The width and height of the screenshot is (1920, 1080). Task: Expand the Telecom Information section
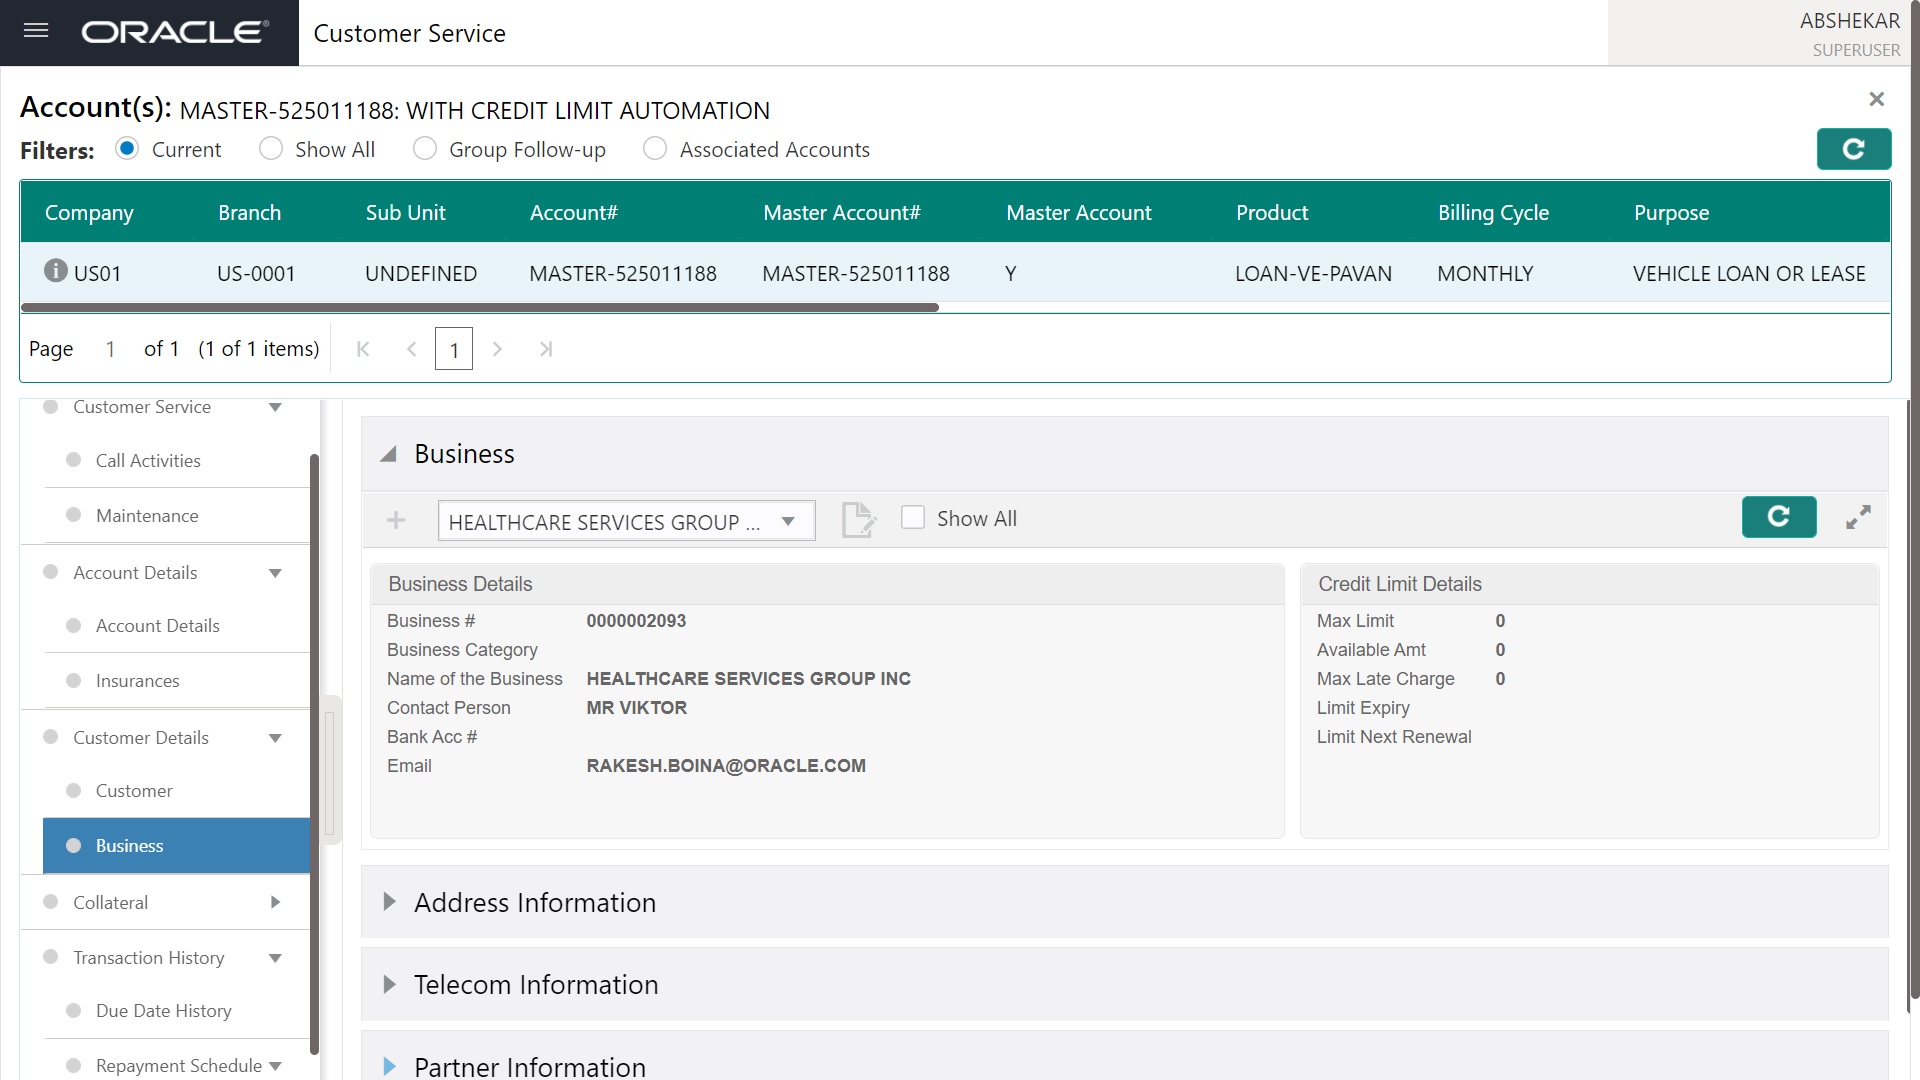point(390,984)
